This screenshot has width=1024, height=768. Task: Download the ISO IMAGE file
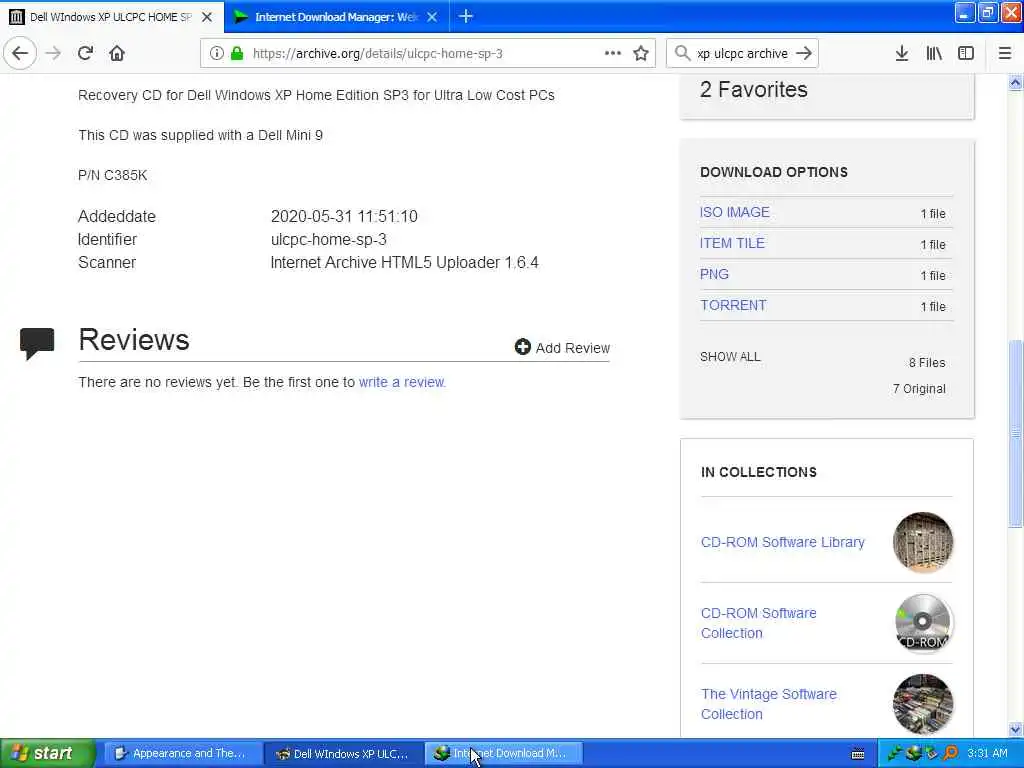pos(735,212)
